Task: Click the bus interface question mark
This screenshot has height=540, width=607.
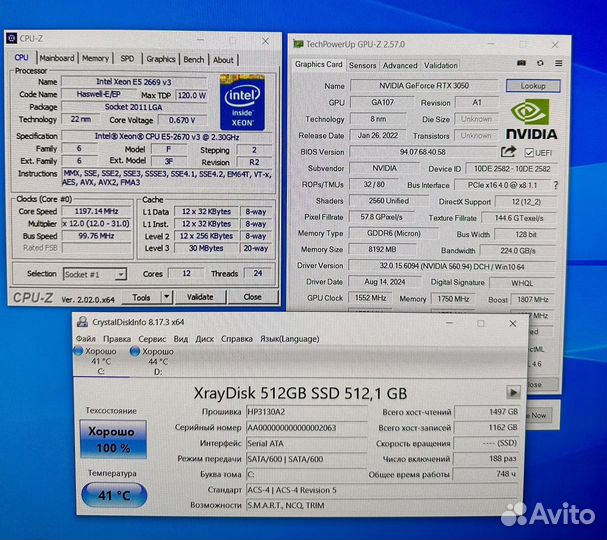Action: [x=556, y=185]
